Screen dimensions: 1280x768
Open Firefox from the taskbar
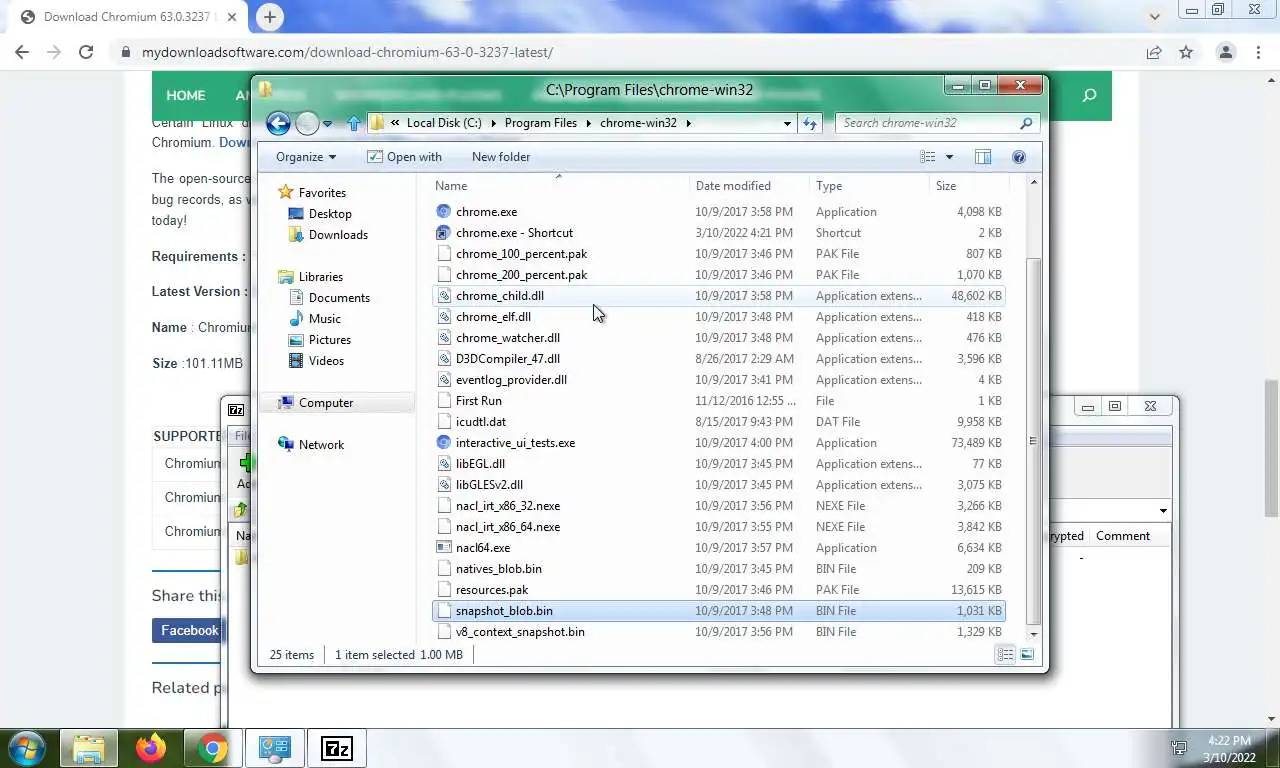click(x=151, y=748)
